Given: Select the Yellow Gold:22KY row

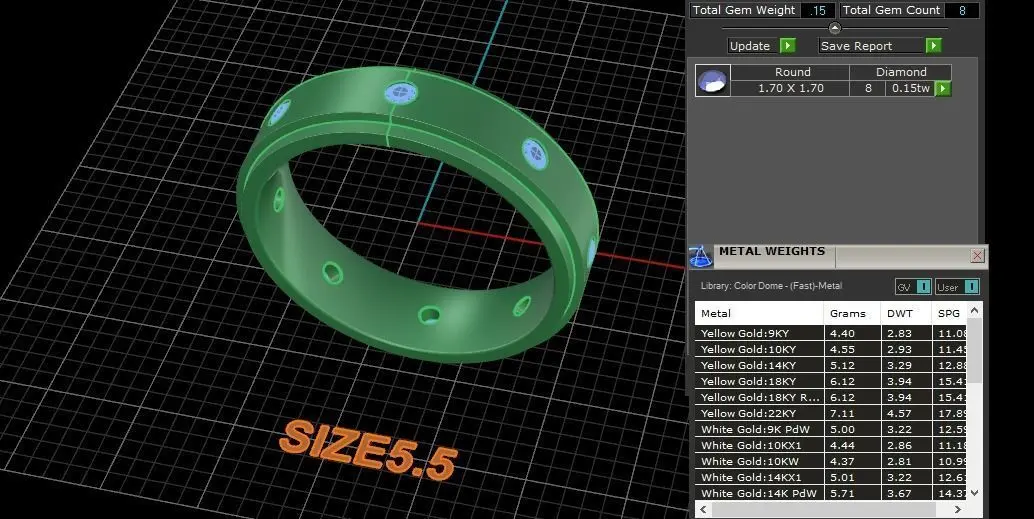Looking at the screenshot, I should click(x=831, y=413).
